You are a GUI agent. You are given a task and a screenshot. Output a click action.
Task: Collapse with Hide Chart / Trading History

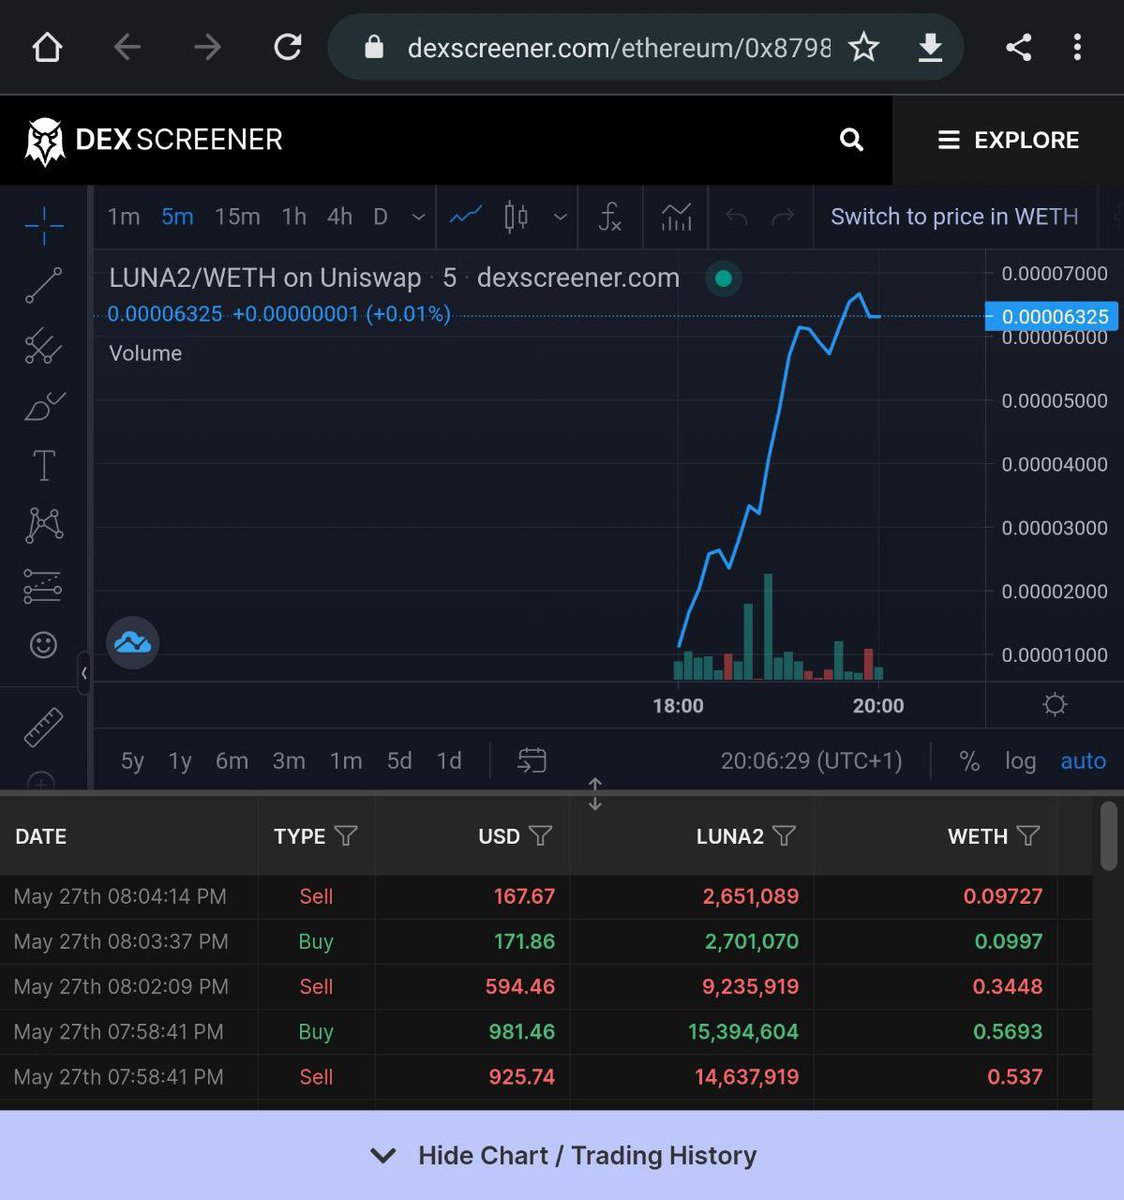coord(562,1155)
